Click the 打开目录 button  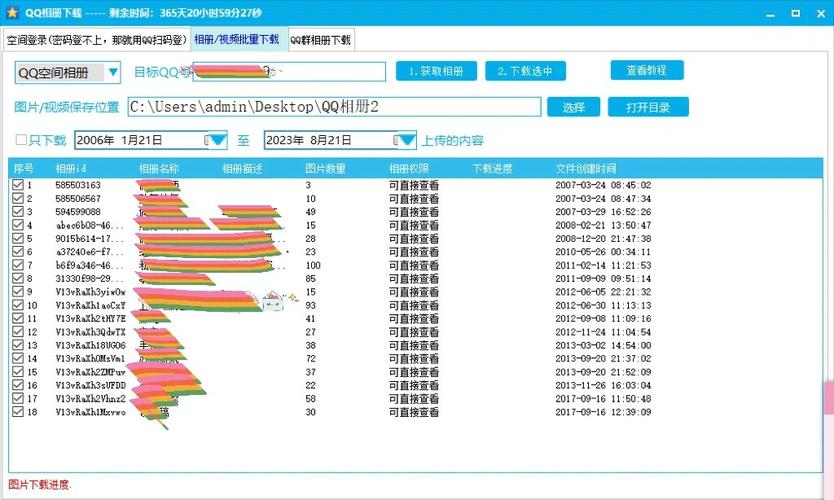[x=648, y=107]
